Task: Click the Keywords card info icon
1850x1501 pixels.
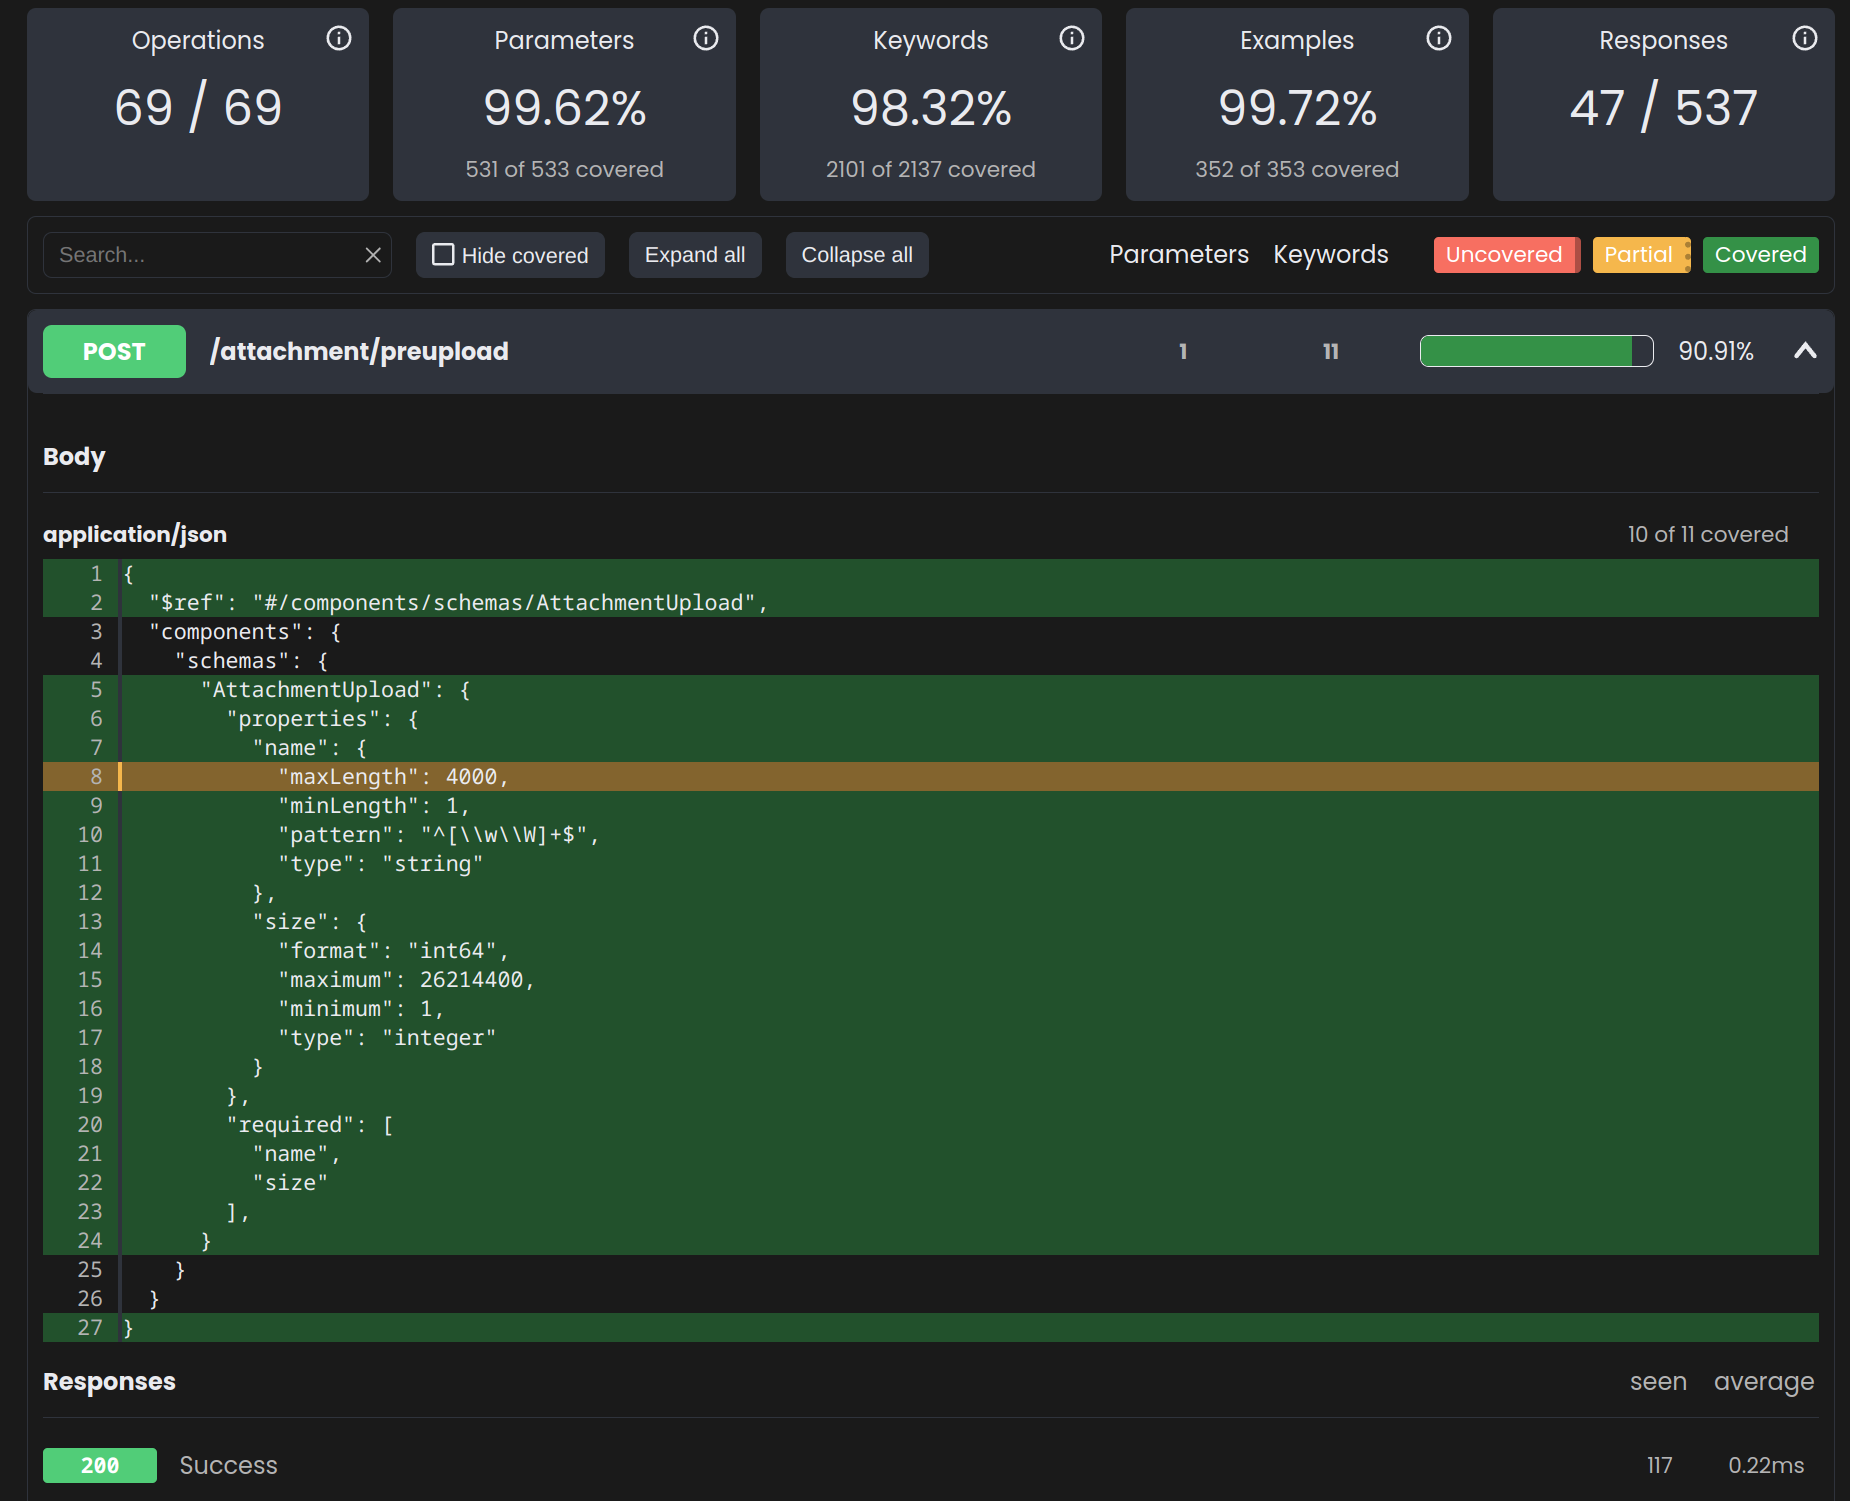Action: pyautogui.click(x=1072, y=38)
